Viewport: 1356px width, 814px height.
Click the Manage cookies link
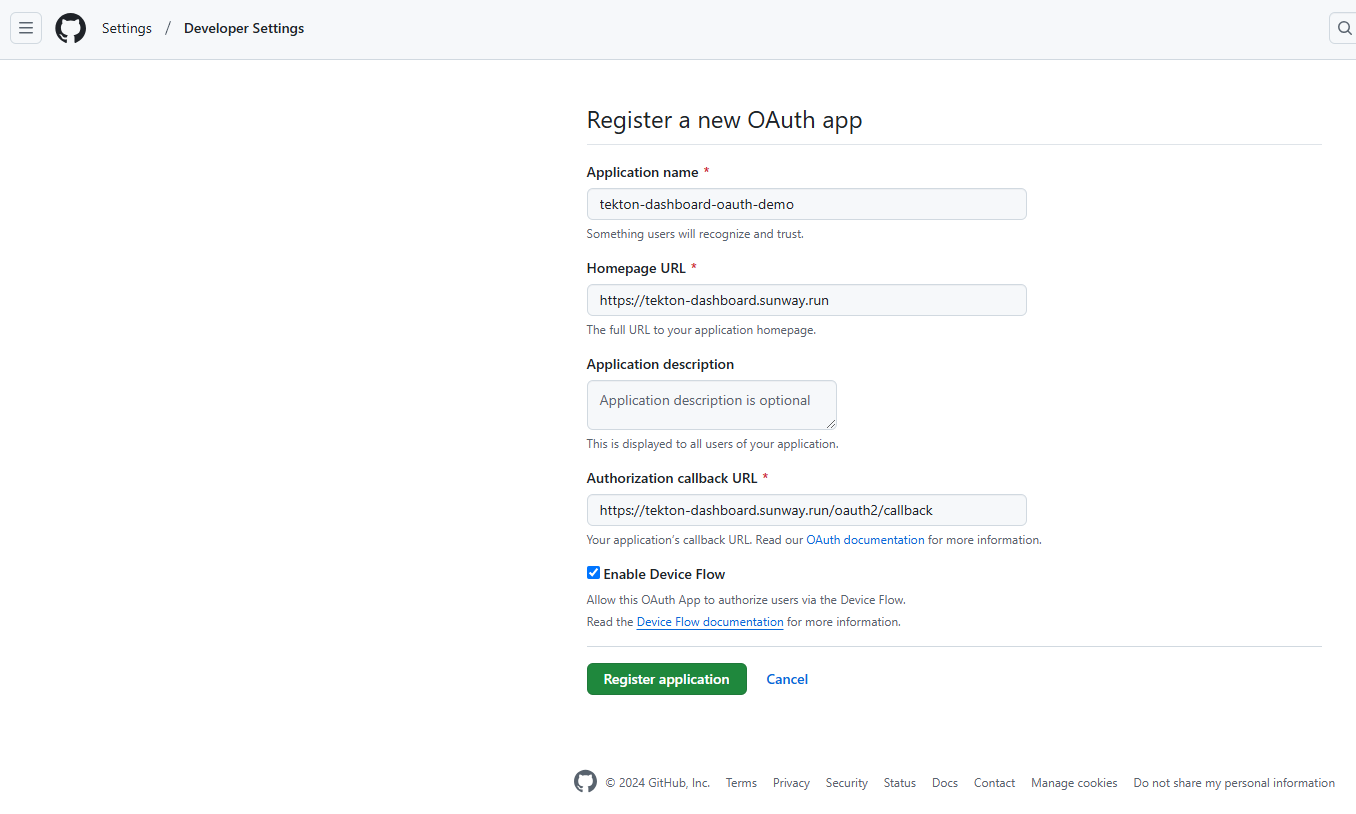[x=1073, y=783]
